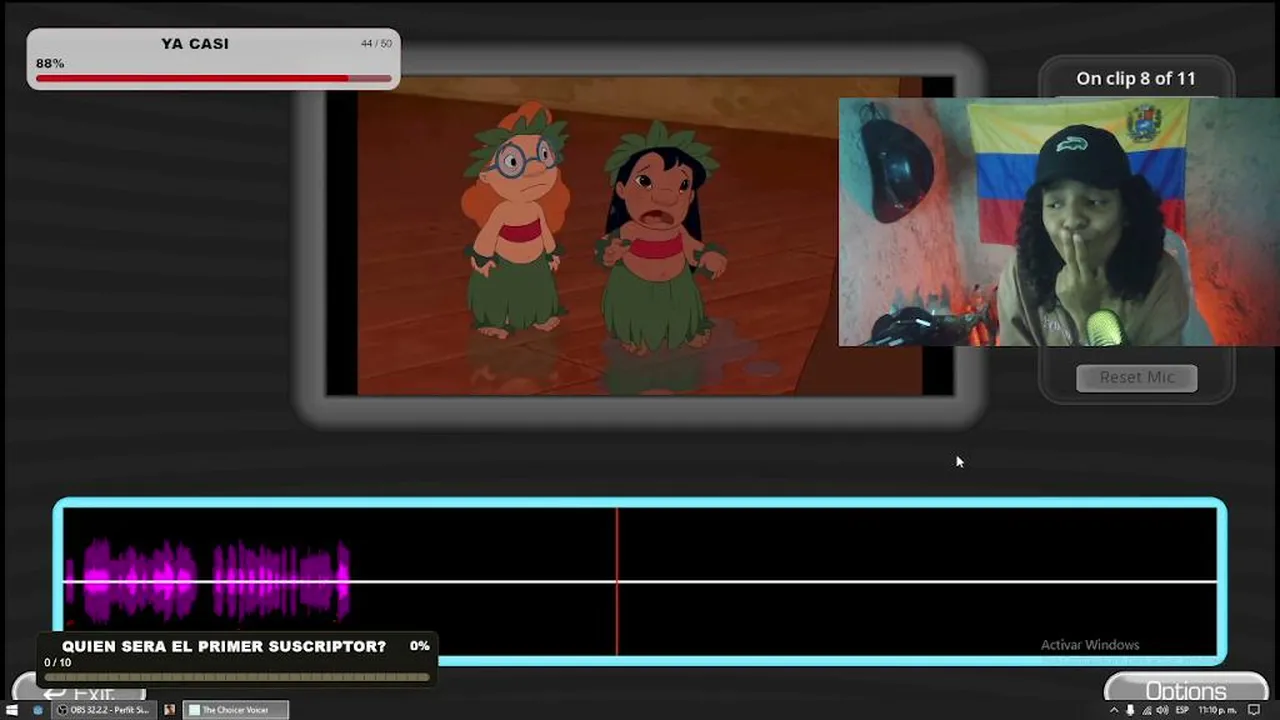Click the red playhead line in waveform

coord(617,581)
